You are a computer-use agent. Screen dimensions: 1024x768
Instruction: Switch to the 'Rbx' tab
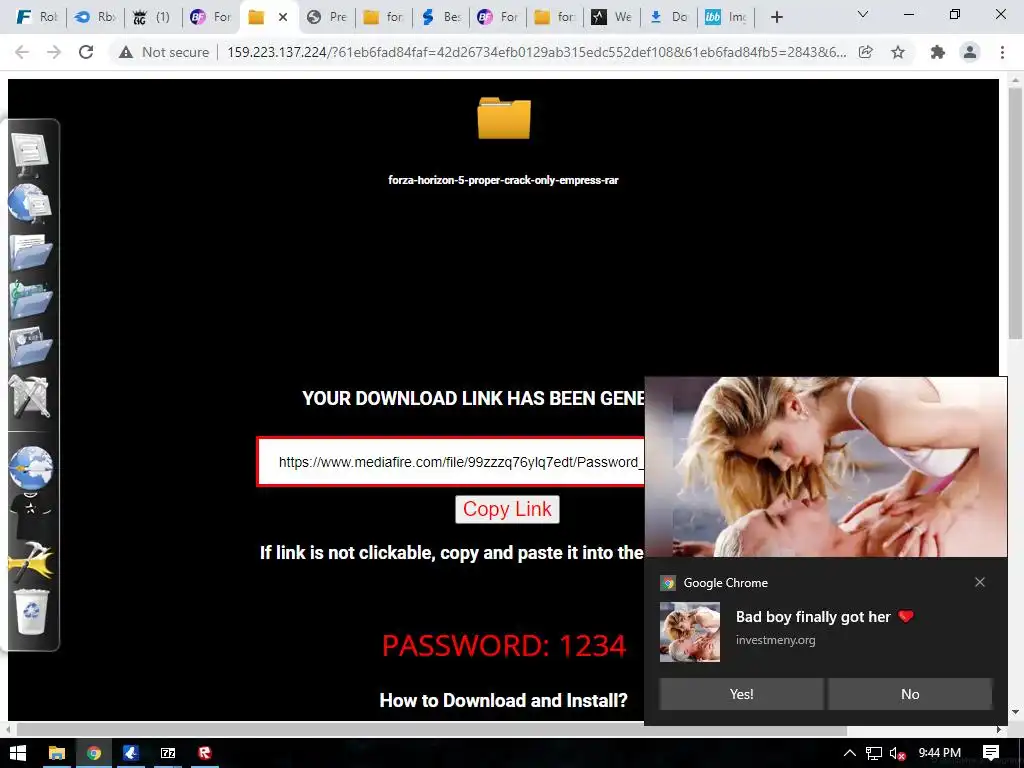coord(94,17)
